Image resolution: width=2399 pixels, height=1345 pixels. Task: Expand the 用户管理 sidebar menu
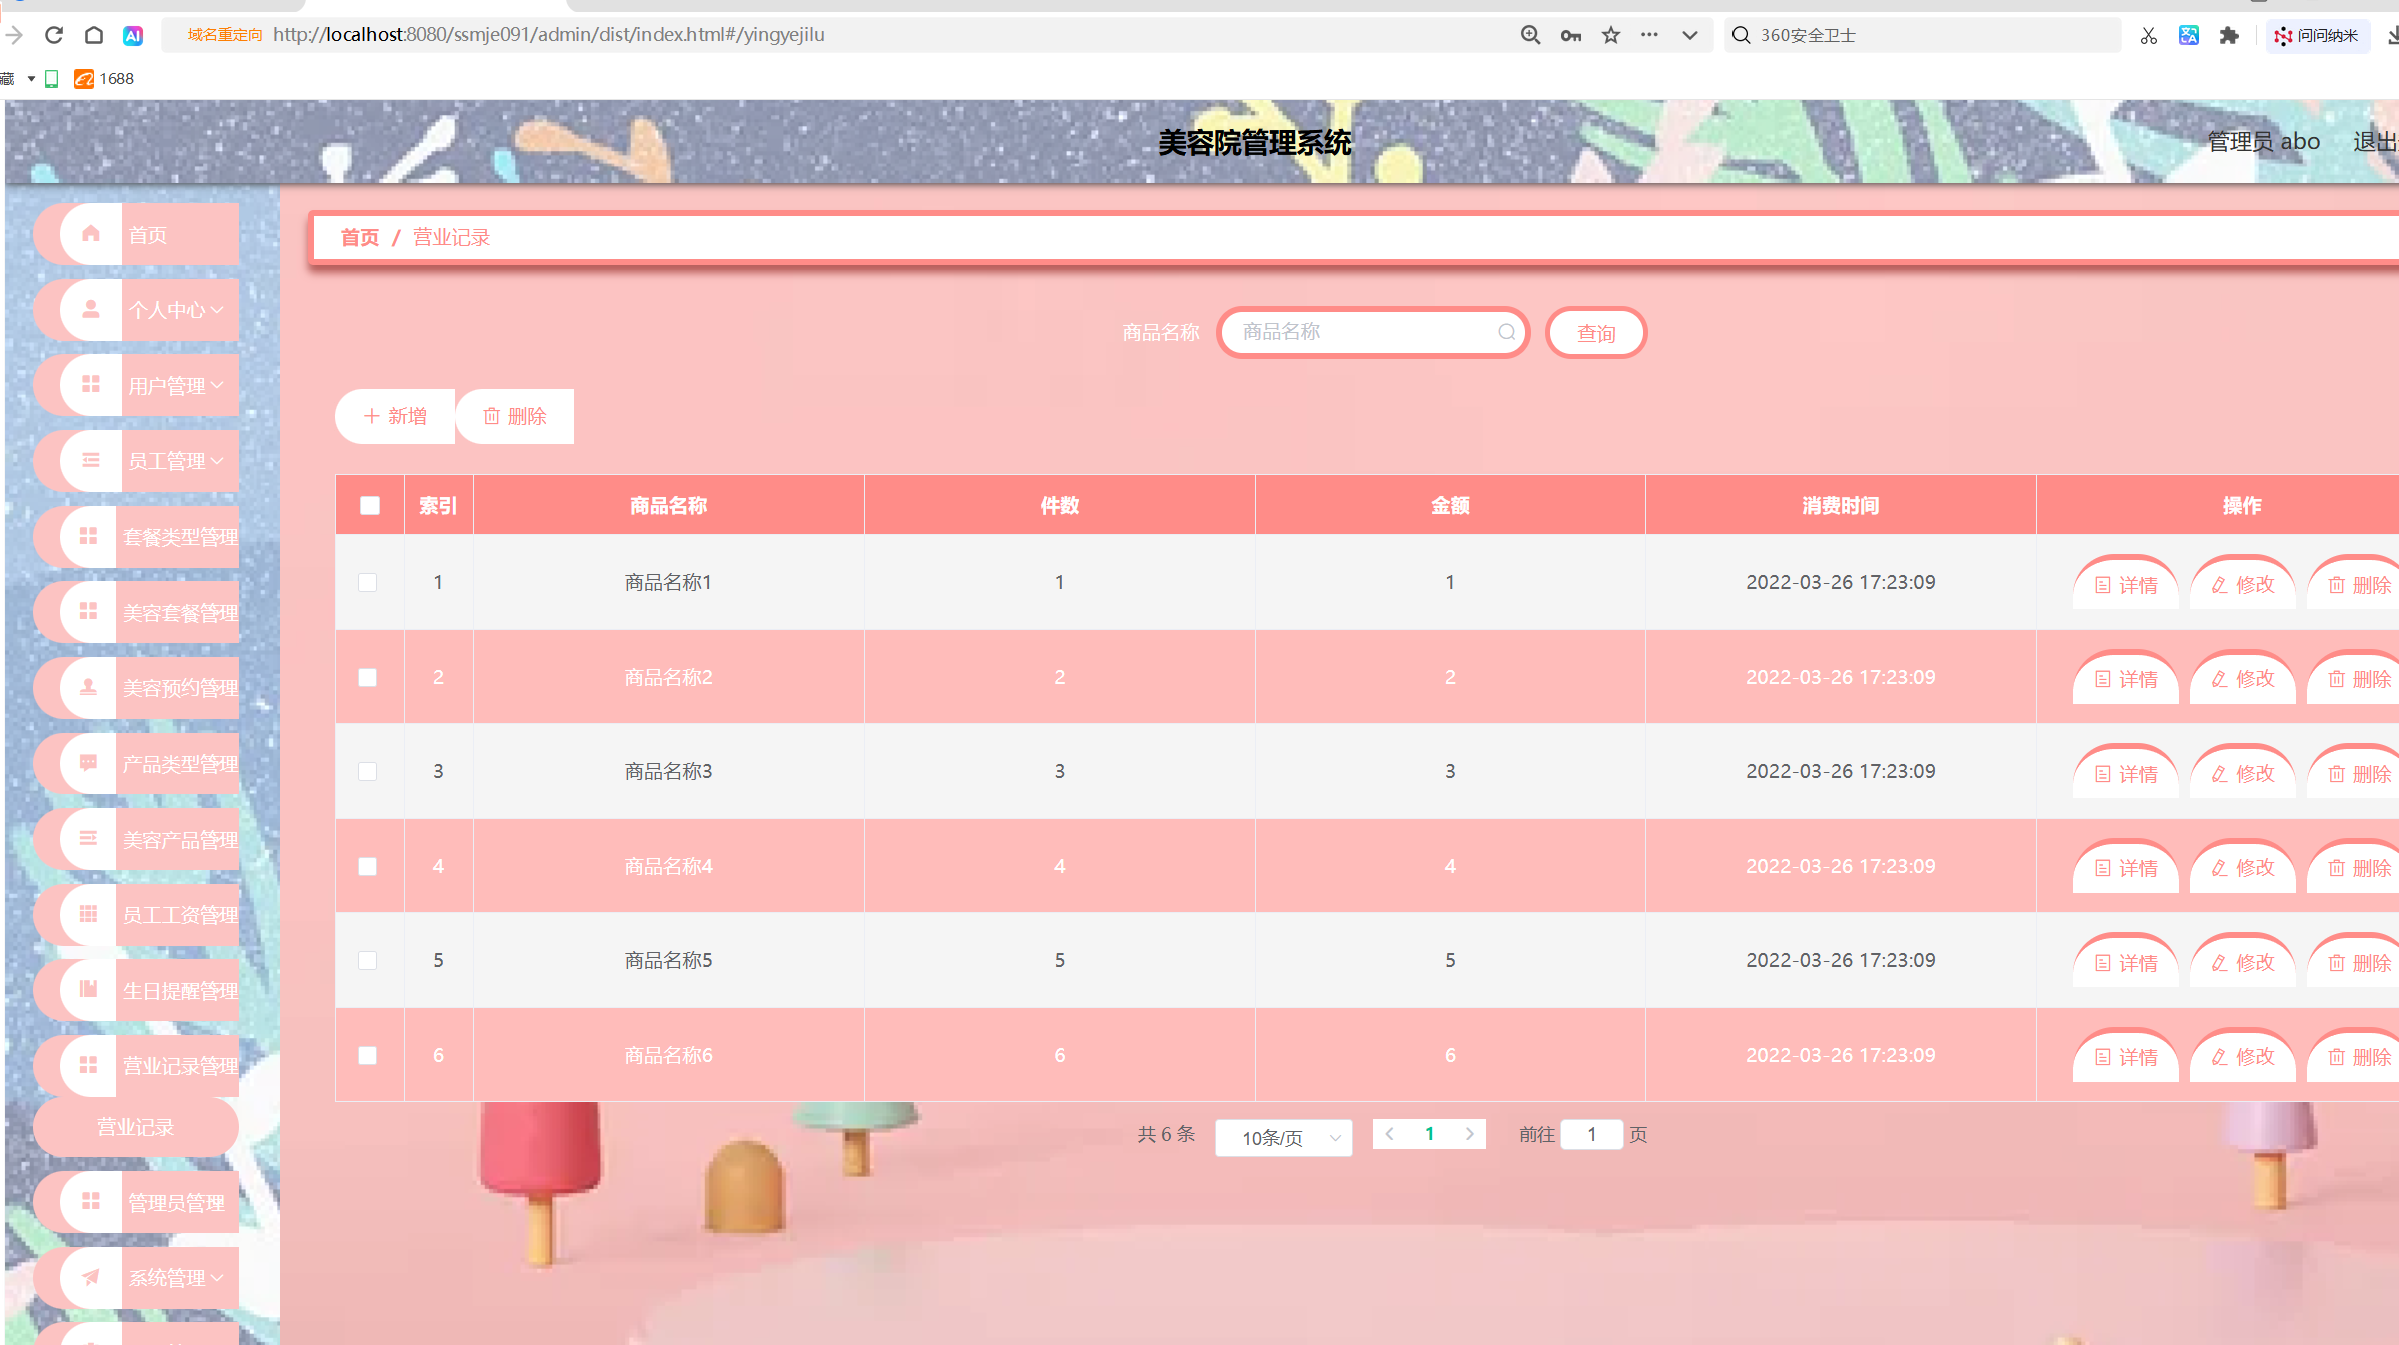pyautogui.click(x=175, y=385)
